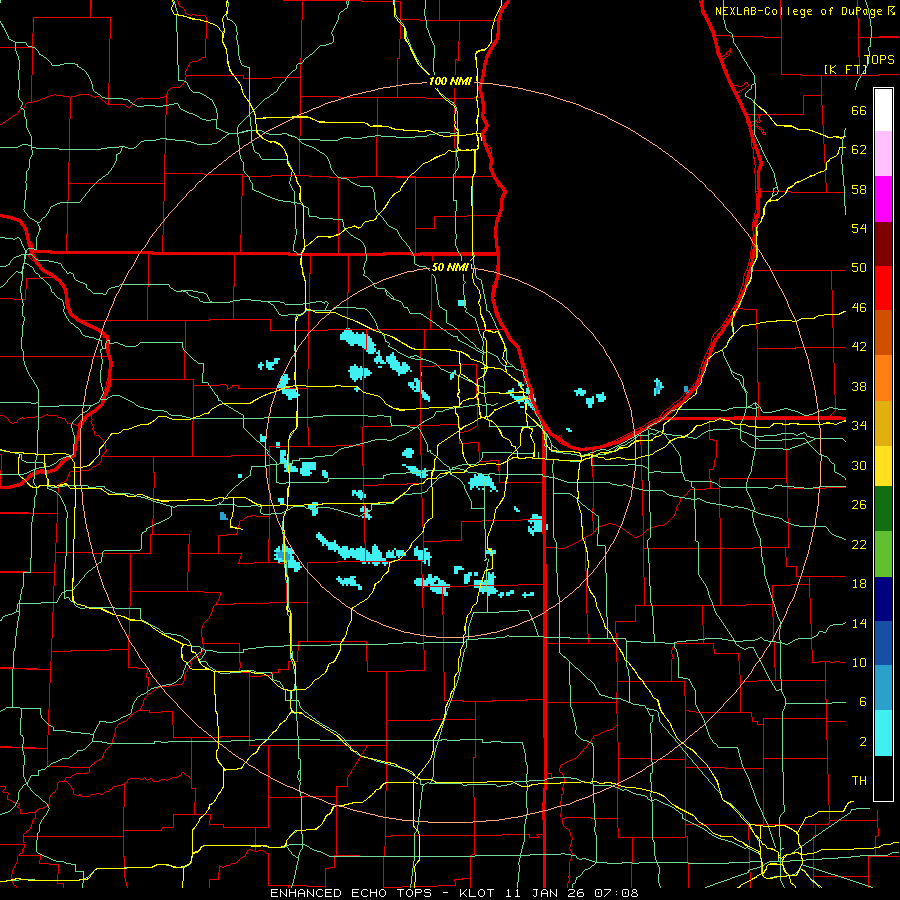The image size is (900, 900).
Task: Click the 100 NMI range ring label
Action: (450, 82)
